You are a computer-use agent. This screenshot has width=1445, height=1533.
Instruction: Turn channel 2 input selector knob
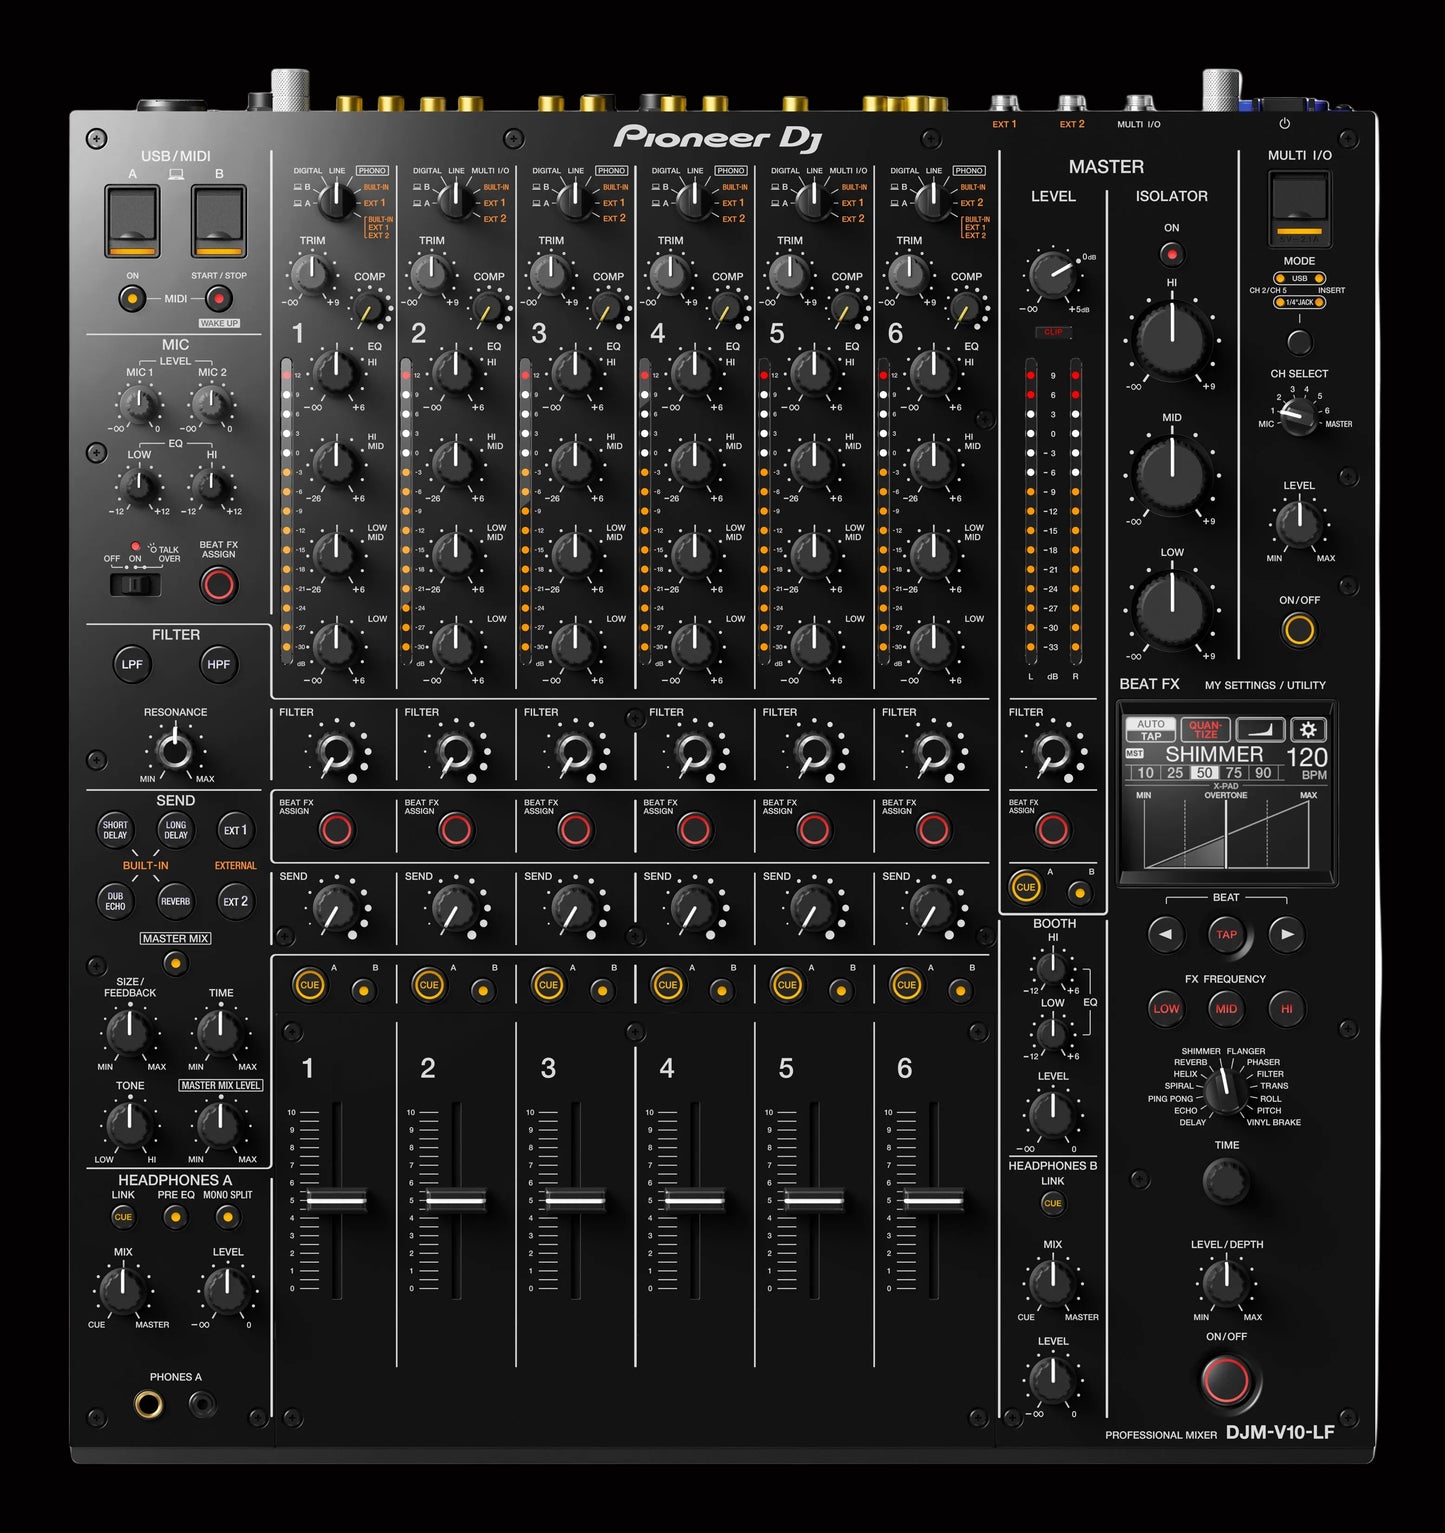click(456, 200)
